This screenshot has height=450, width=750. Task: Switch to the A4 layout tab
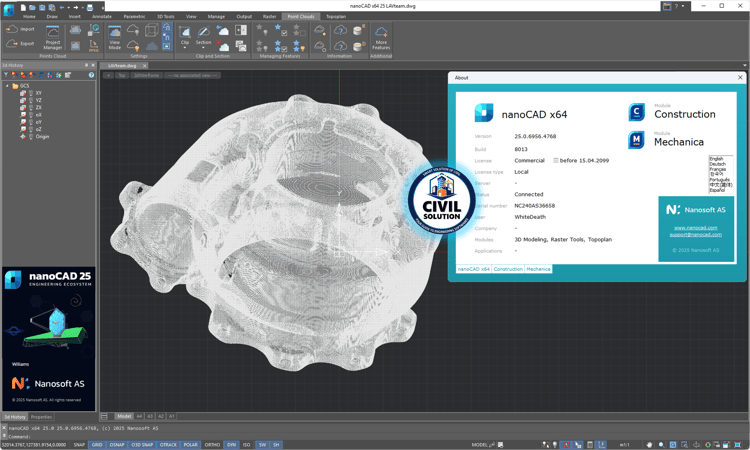(x=139, y=416)
